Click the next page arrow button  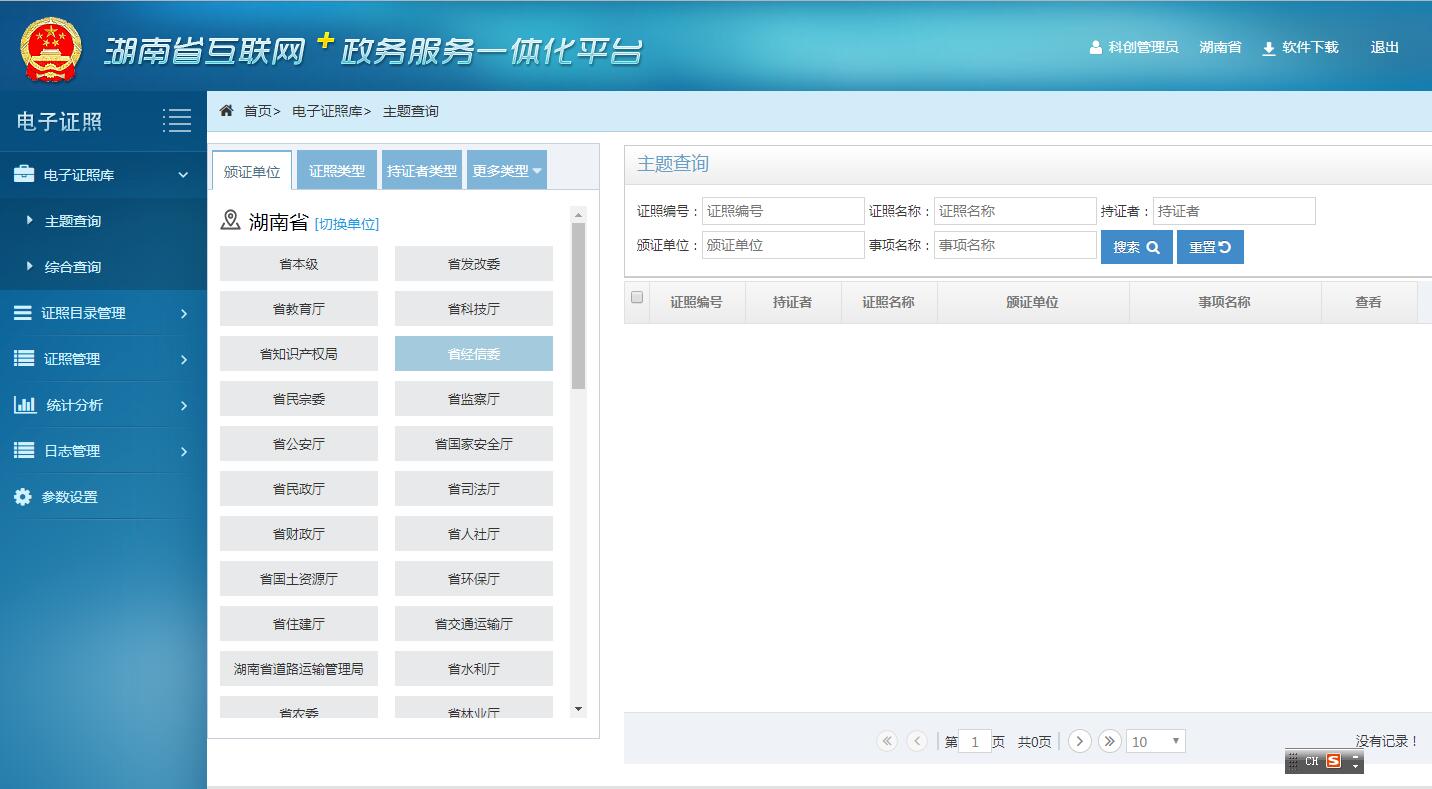1079,741
